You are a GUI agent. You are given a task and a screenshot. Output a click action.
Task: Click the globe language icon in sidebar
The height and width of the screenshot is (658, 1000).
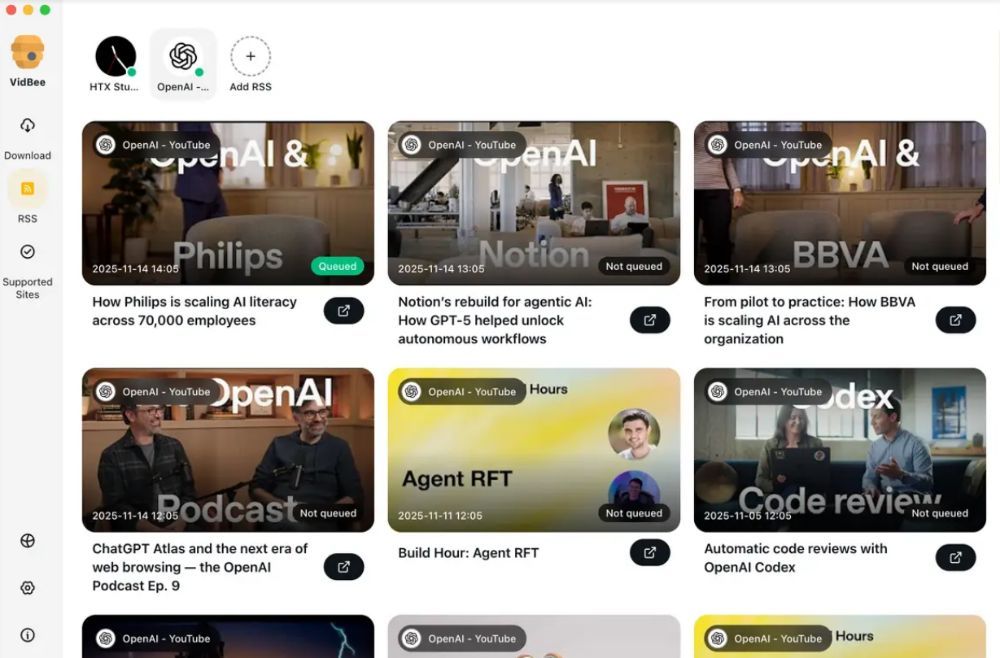point(27,541)
